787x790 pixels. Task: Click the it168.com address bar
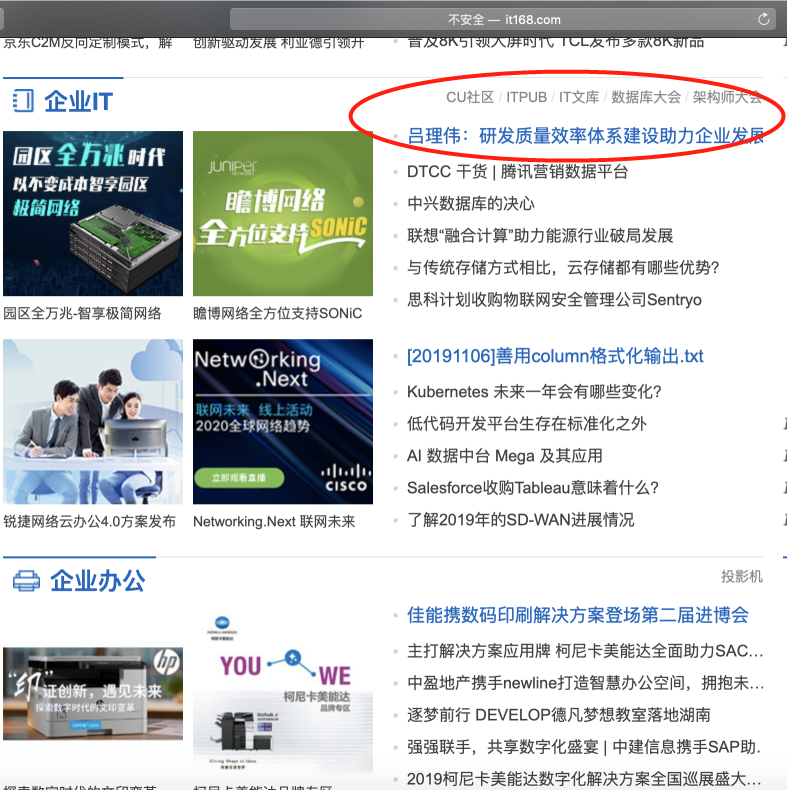[503, 20]
